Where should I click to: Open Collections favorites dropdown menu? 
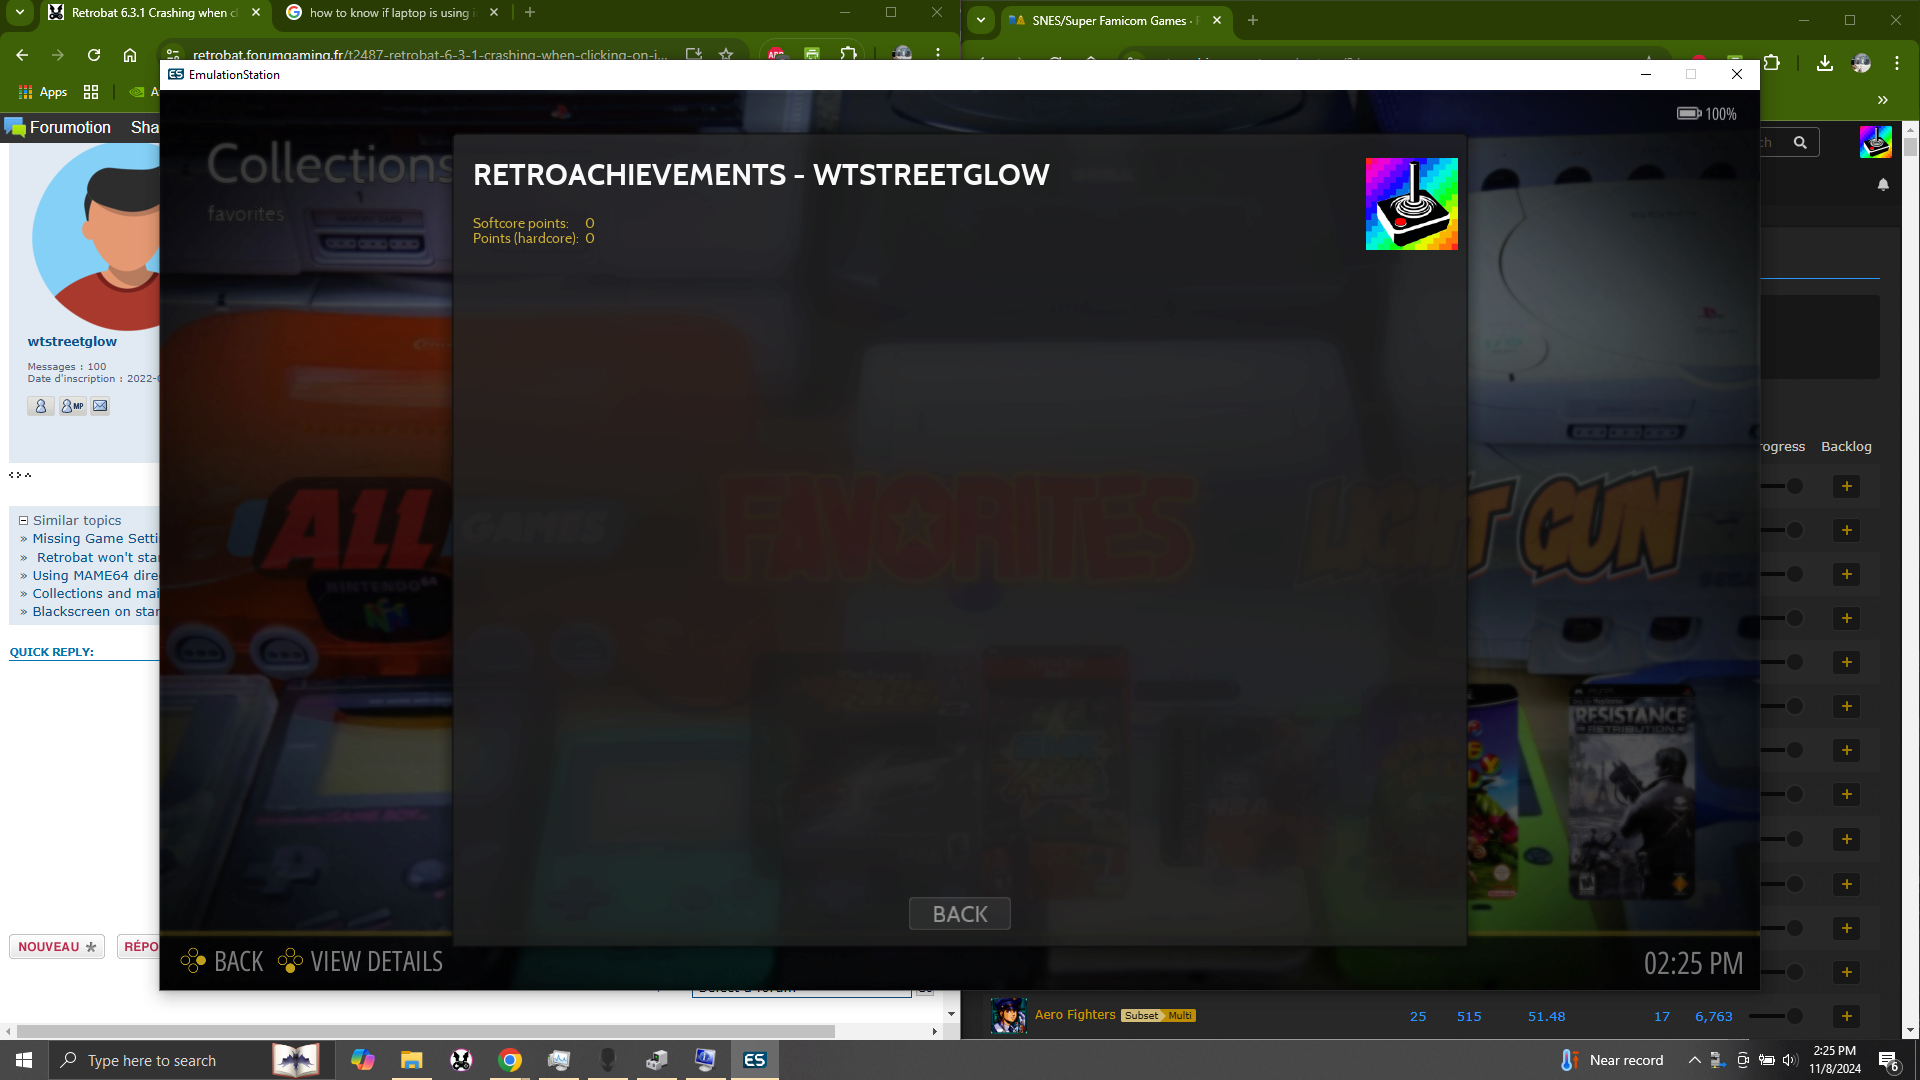247,212
